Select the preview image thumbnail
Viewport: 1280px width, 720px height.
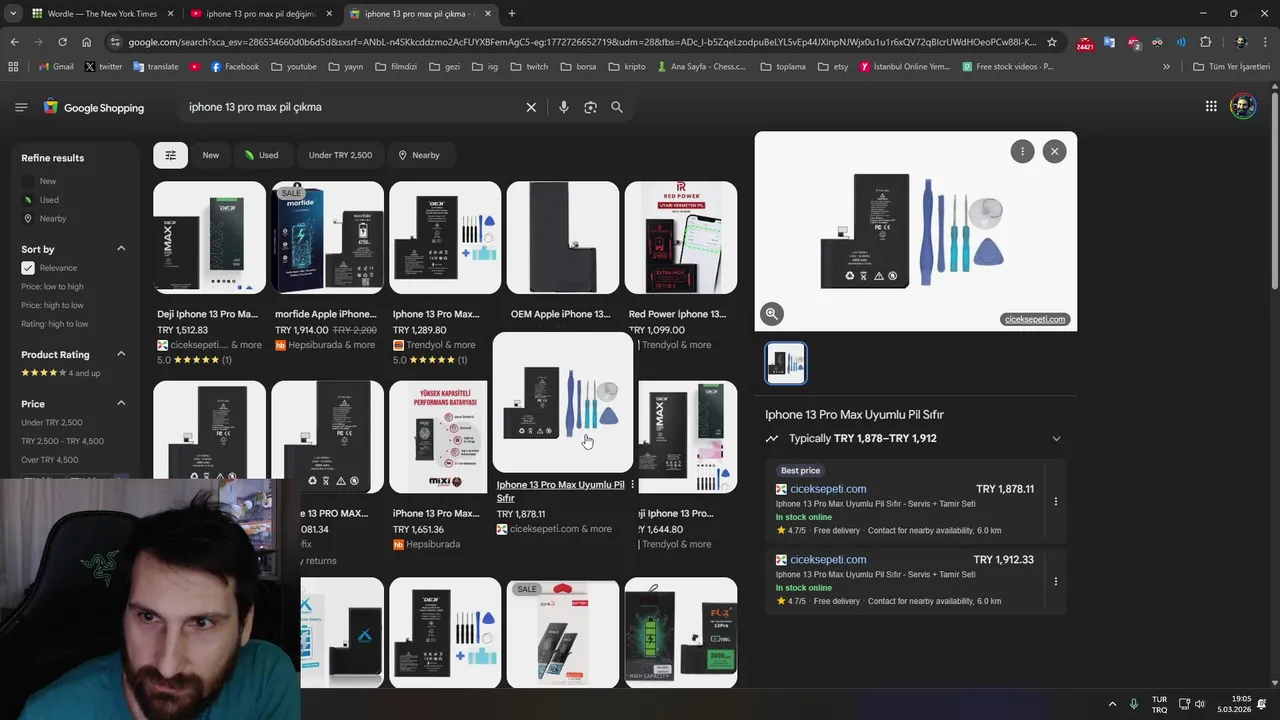(786, 363)
